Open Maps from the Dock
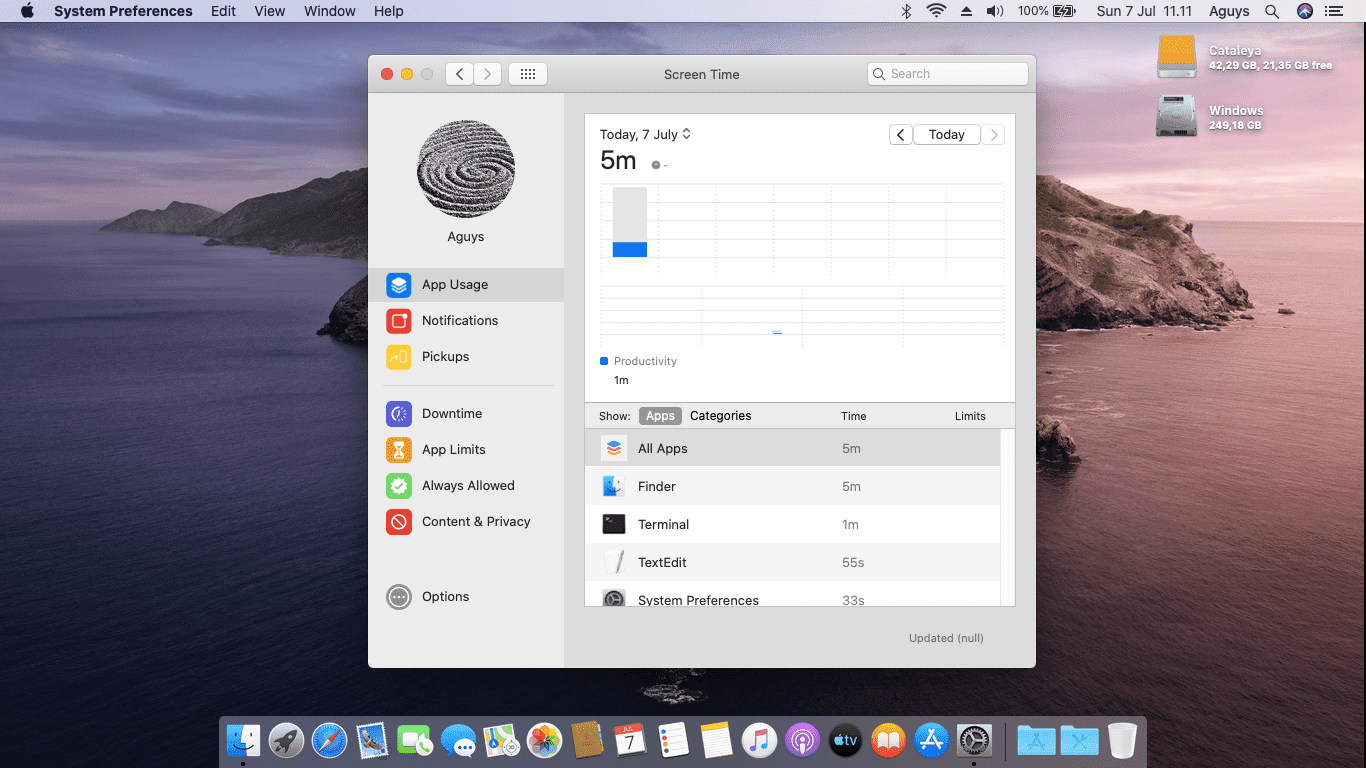1366x768 pixels. pyautogui.click(x=501, y=740)
